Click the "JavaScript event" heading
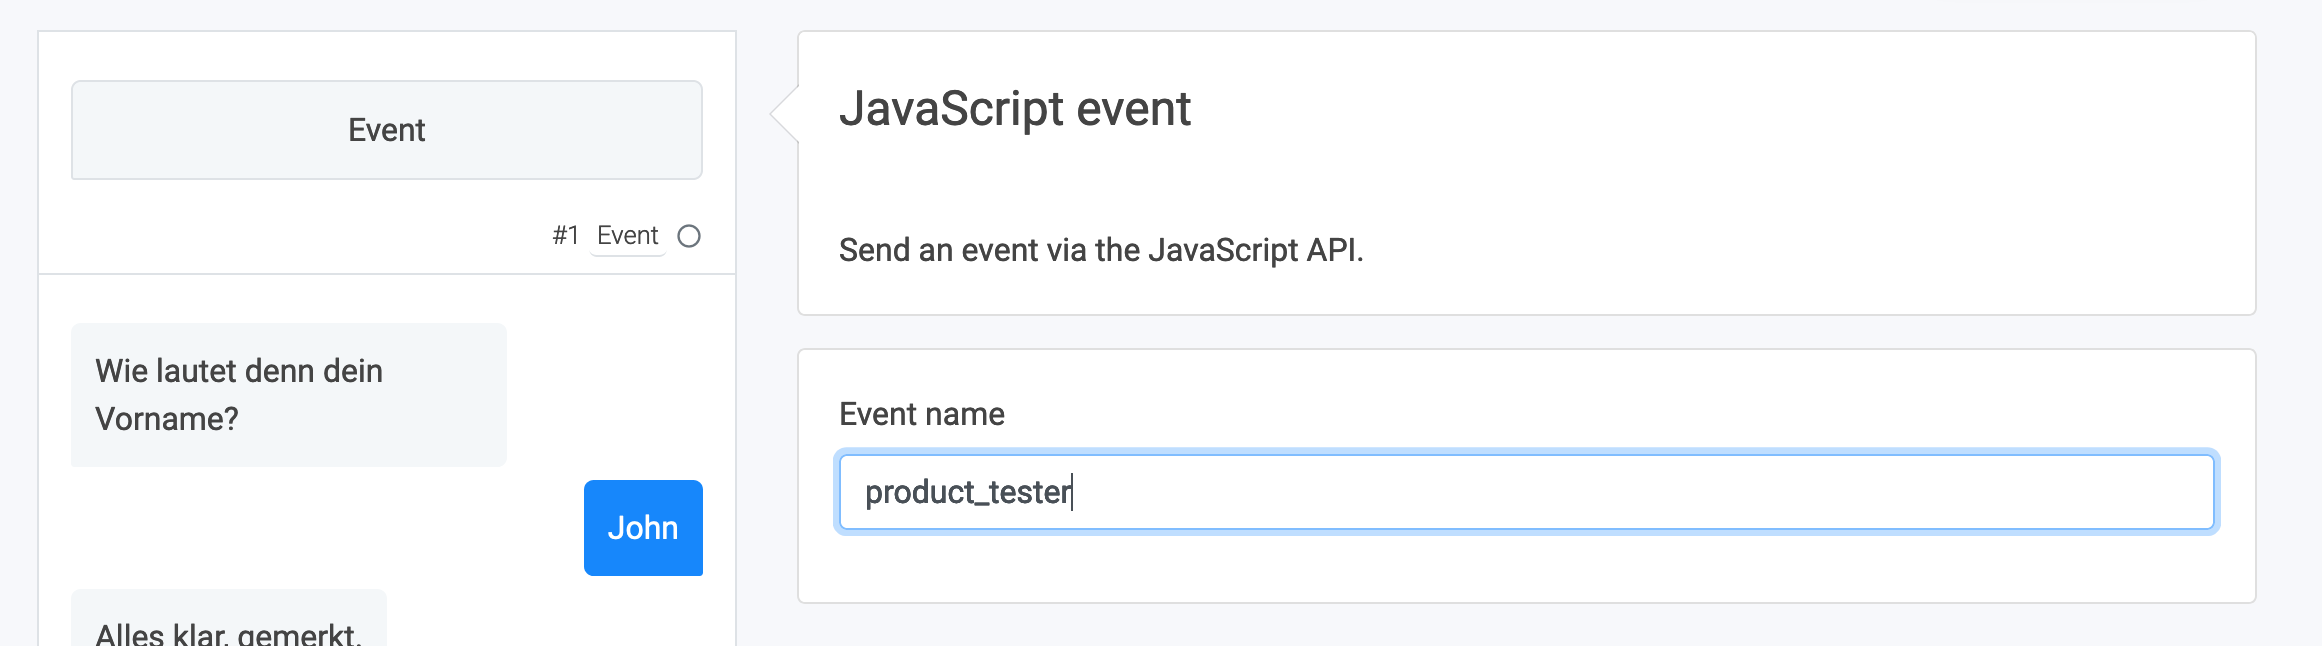 1014,109
